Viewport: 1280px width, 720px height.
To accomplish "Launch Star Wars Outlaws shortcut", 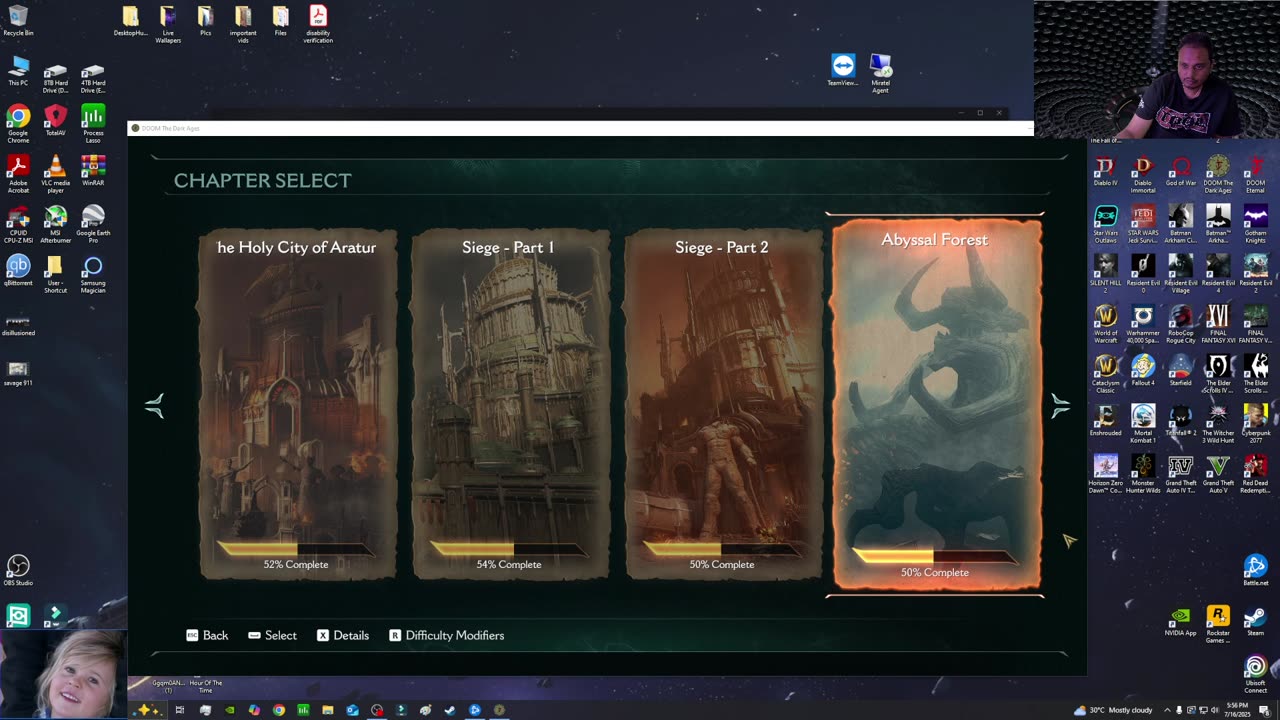I will pyautogui.click(x=1106, y=224).
